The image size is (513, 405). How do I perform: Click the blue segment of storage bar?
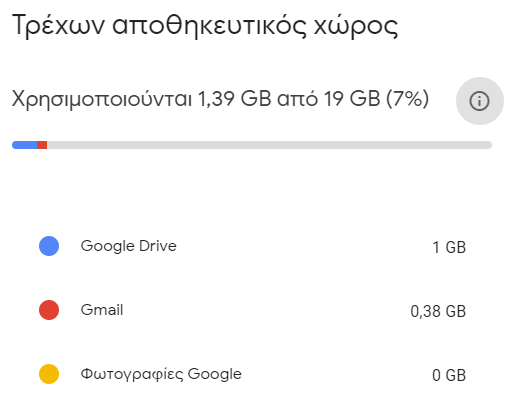click(x=24, y=145)
